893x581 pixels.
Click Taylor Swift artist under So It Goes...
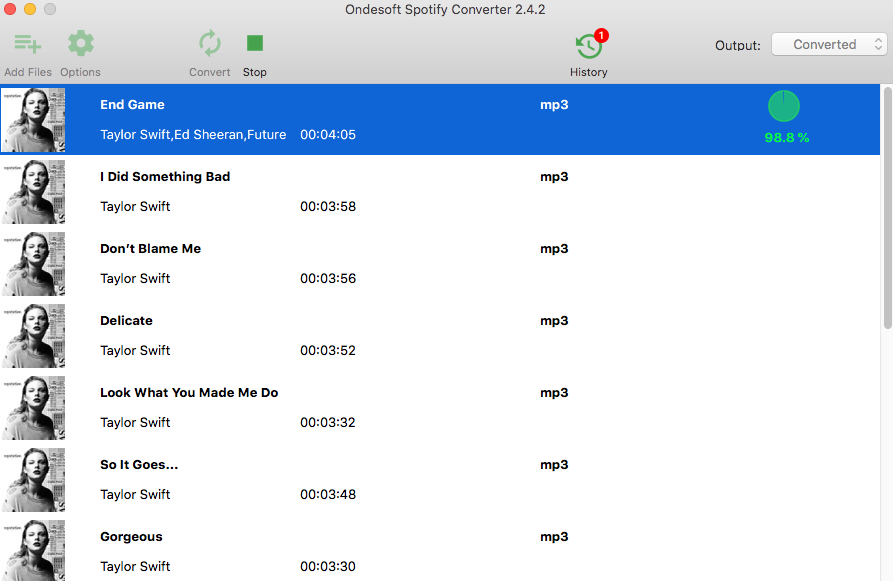135,495
